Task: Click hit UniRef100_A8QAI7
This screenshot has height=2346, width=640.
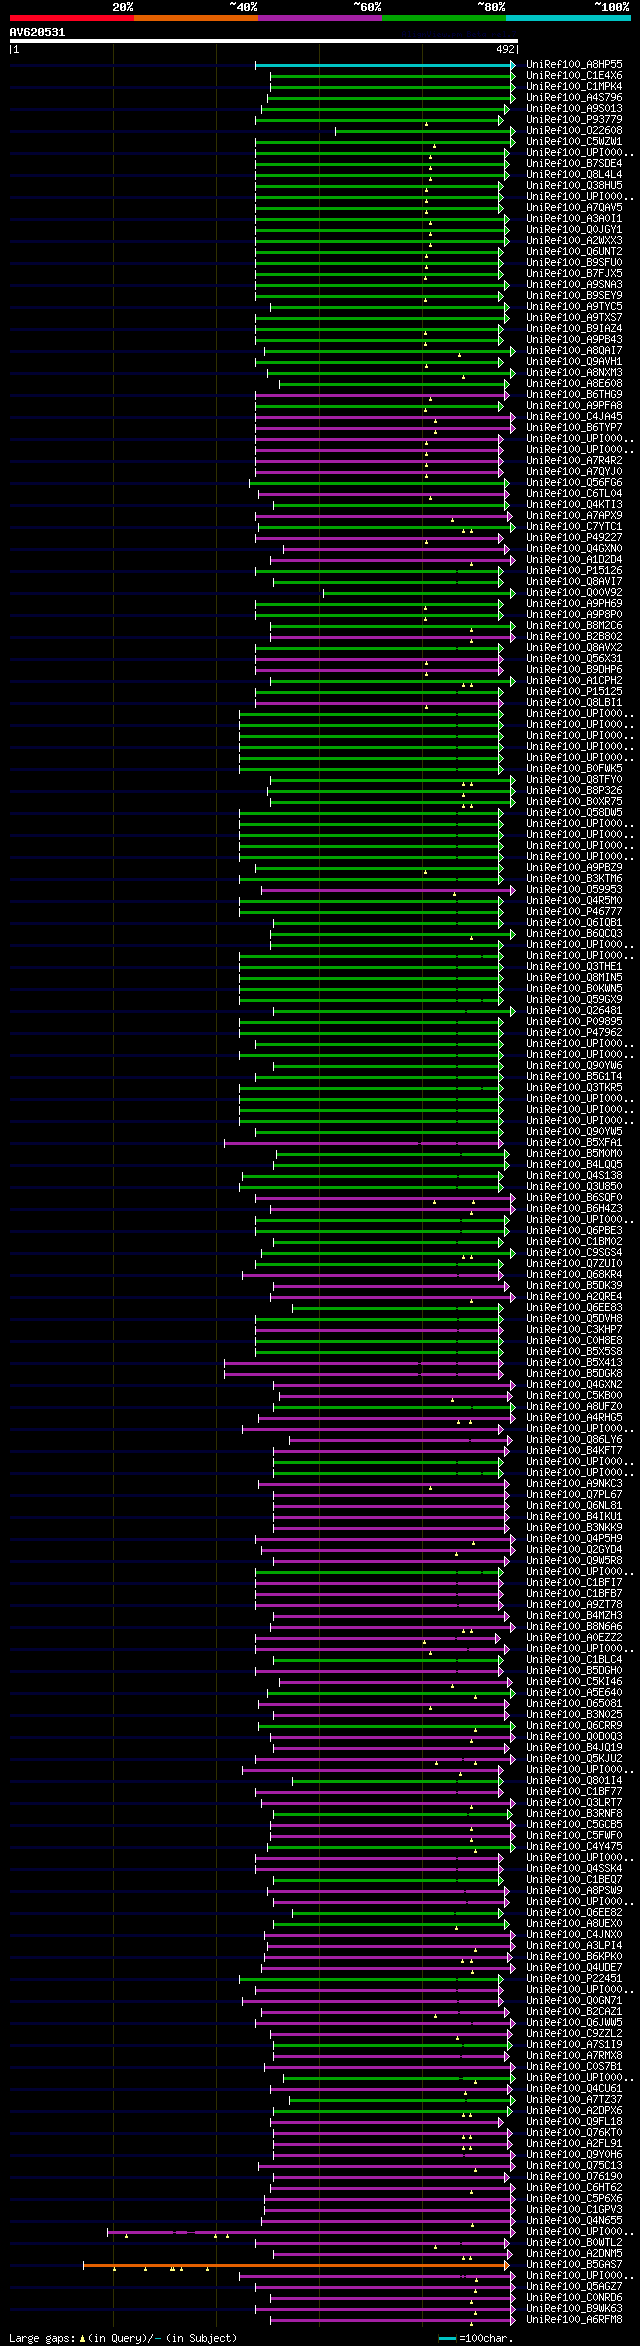Action: tap(574, 351)
